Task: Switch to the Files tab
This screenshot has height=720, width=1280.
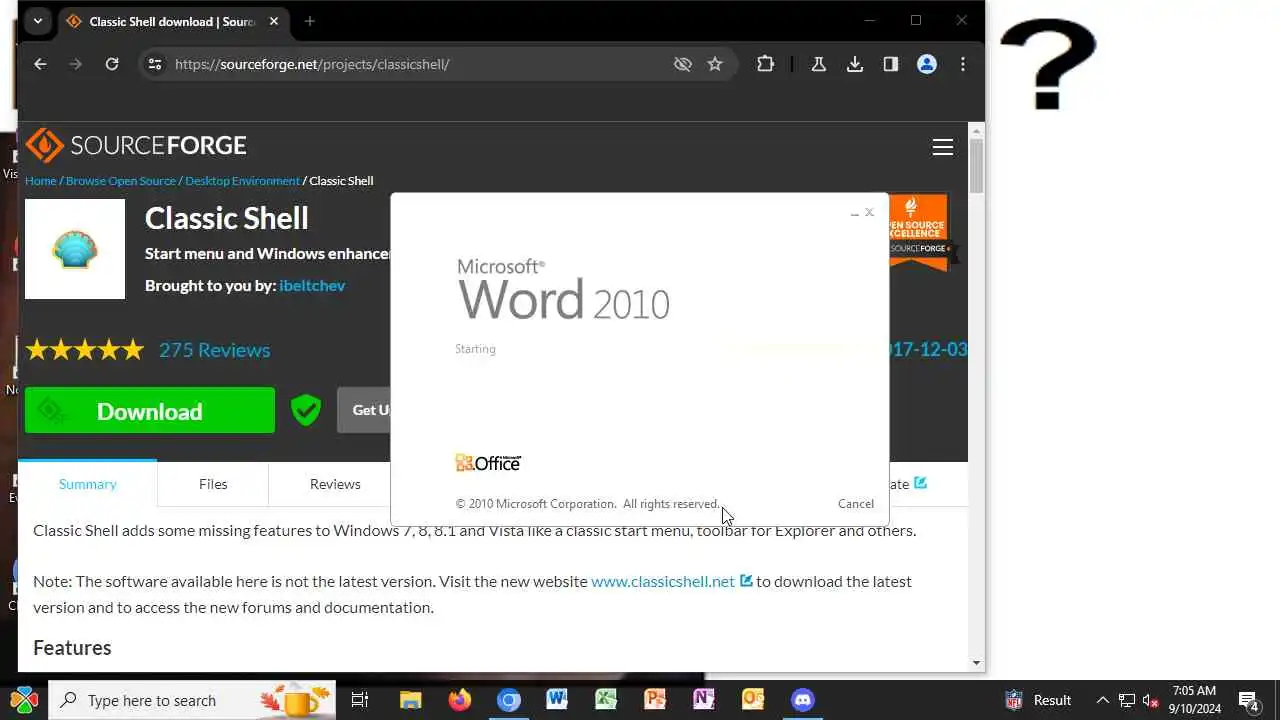Action: click(x=213, y=484)
